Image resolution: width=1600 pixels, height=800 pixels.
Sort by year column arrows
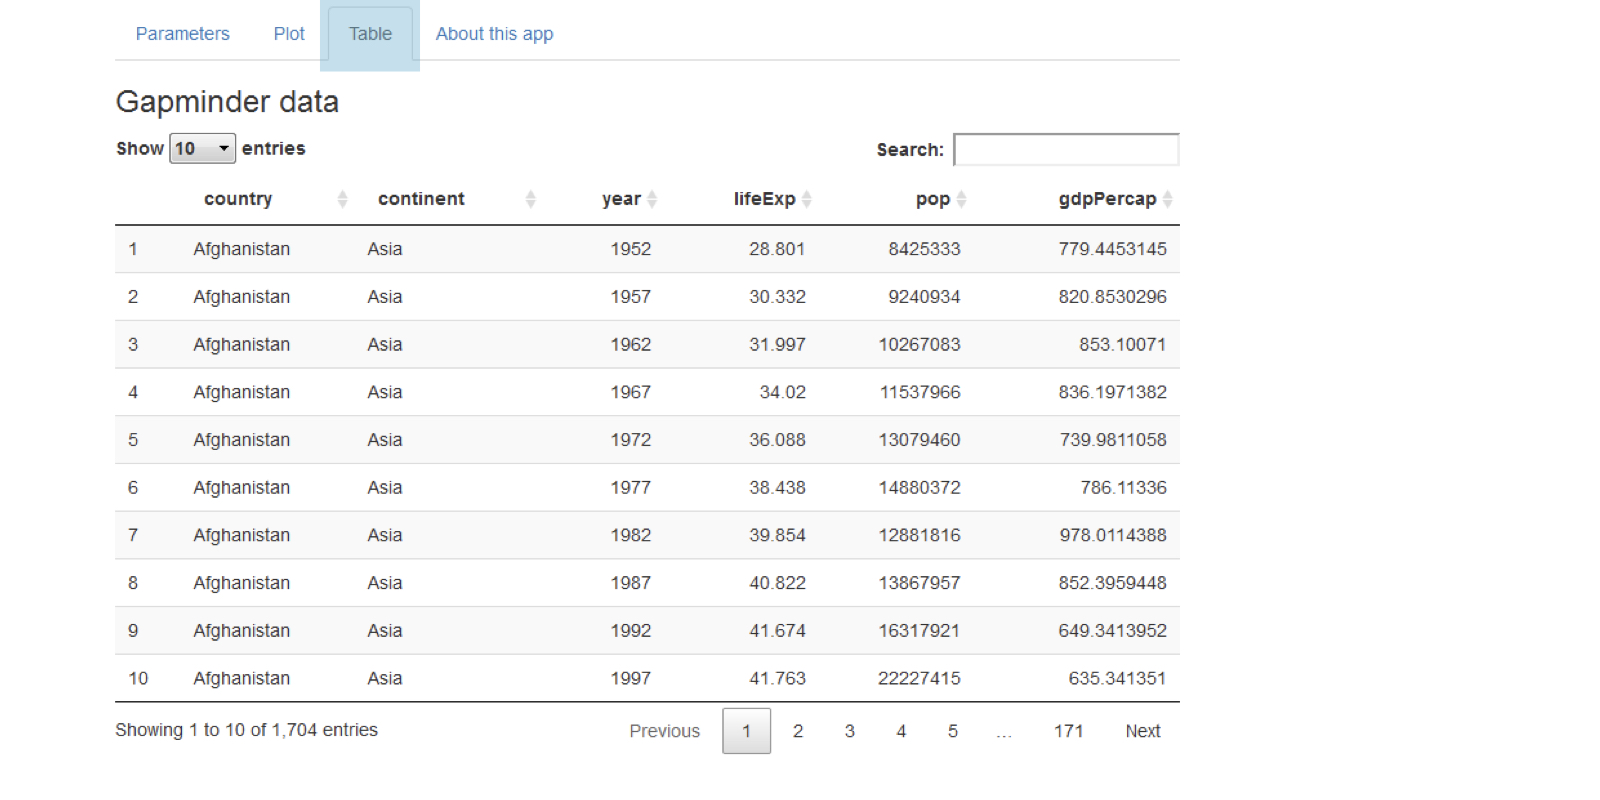(x=652, y=199)
